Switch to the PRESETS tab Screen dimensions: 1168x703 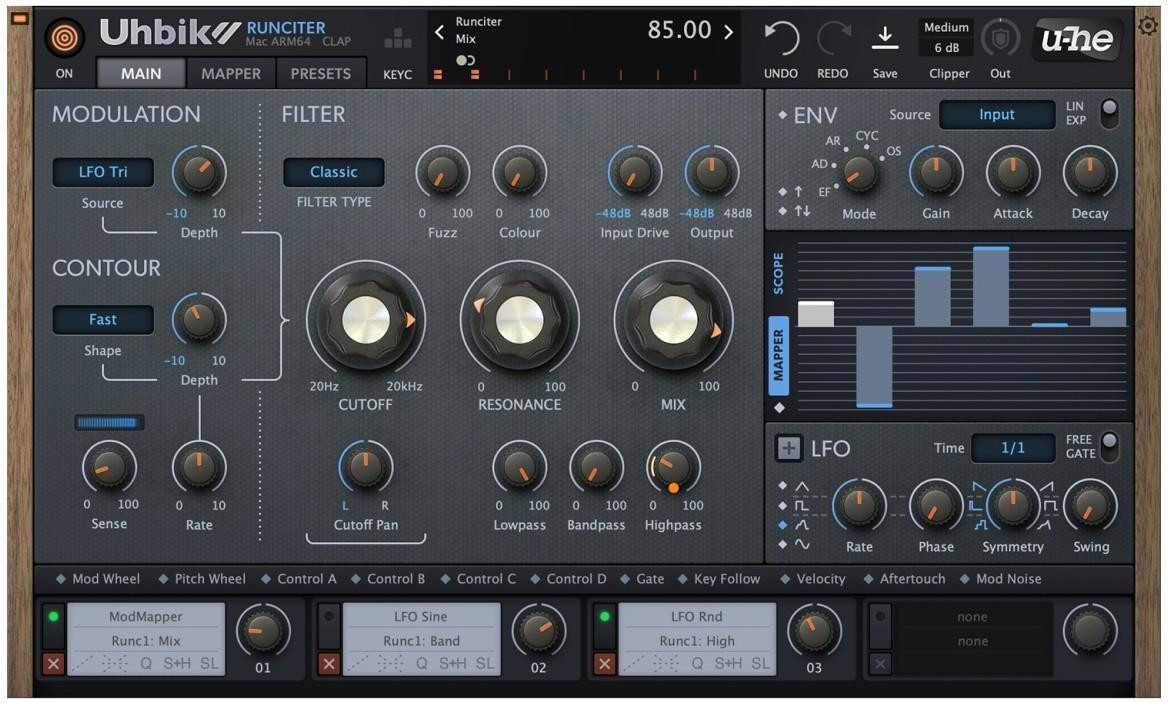[x=320, y=74]
